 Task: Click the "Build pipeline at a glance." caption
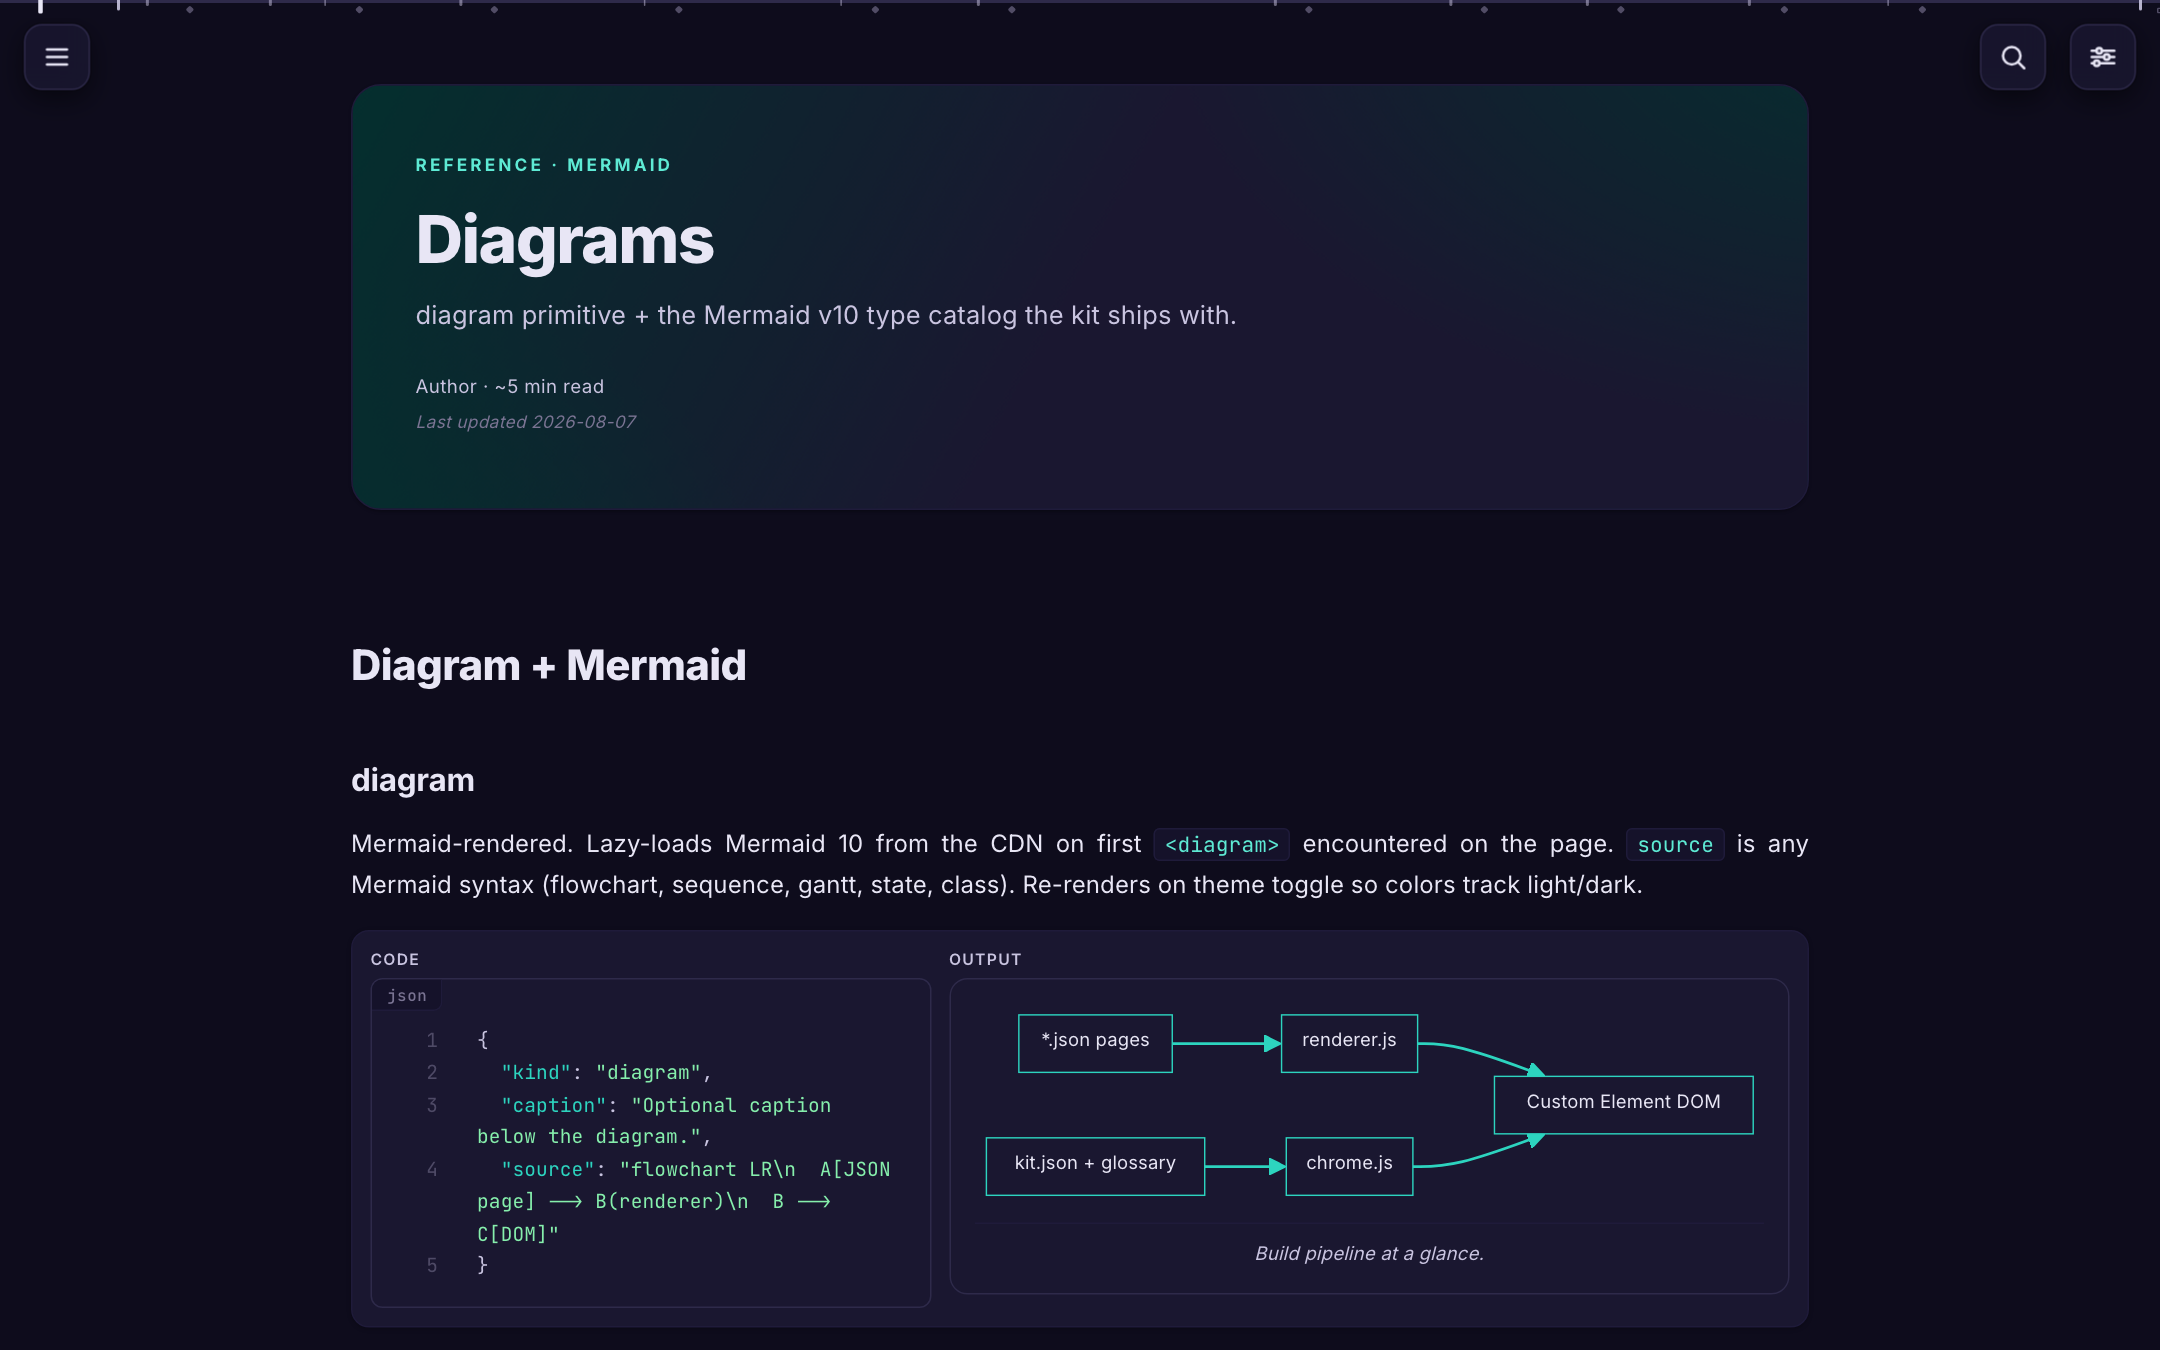[1369, 1253]
